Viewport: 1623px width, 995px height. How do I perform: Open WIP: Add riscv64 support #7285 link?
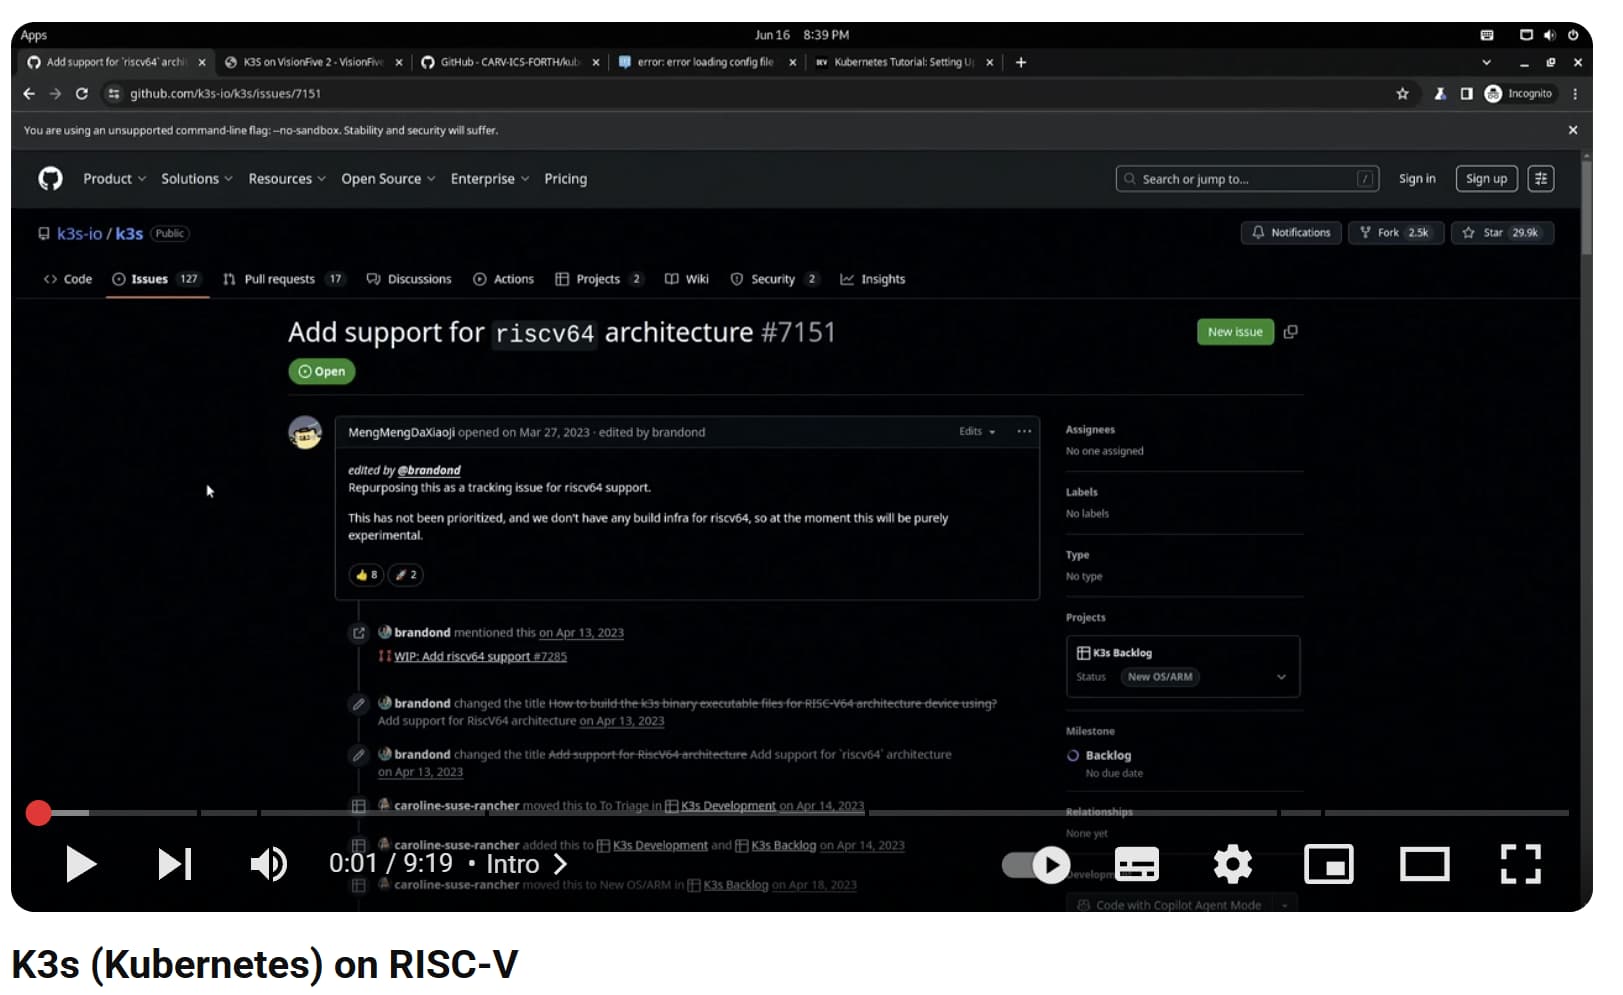480,657
